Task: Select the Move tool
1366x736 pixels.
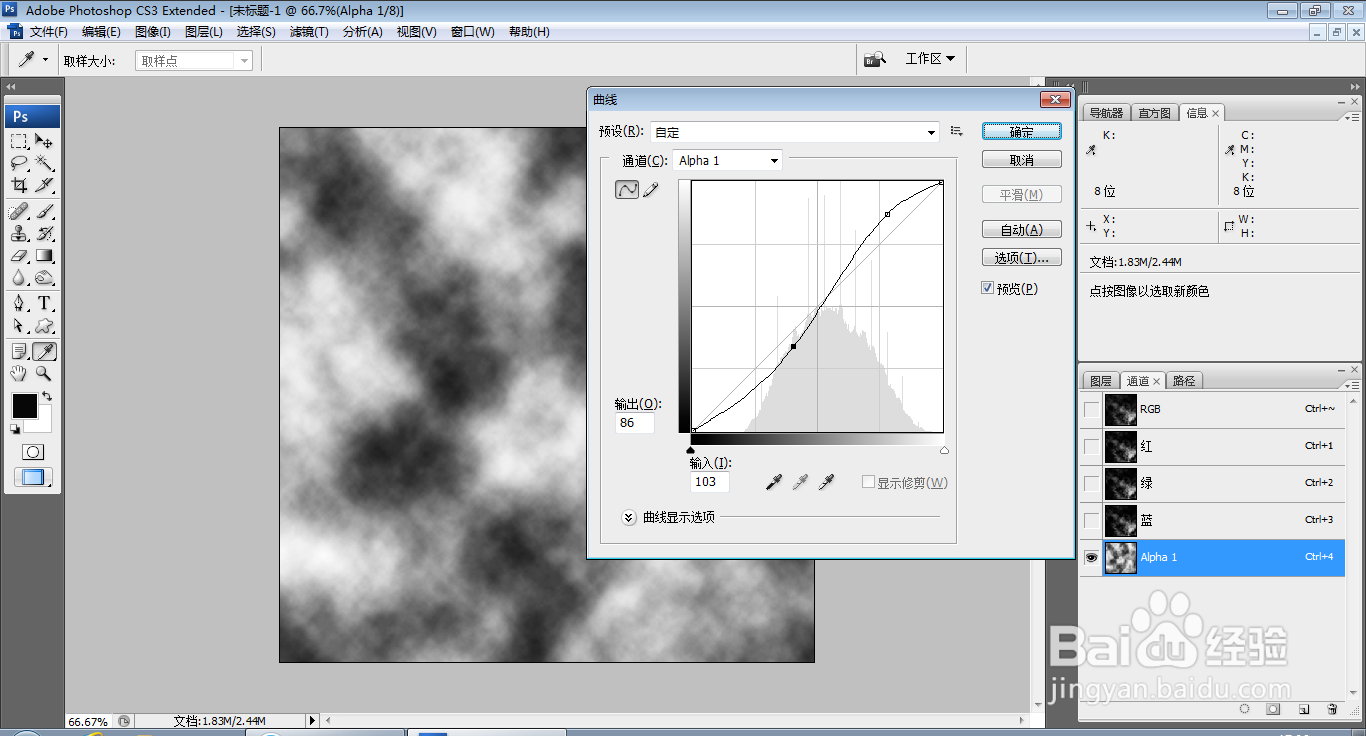Action: pos(44,141)
